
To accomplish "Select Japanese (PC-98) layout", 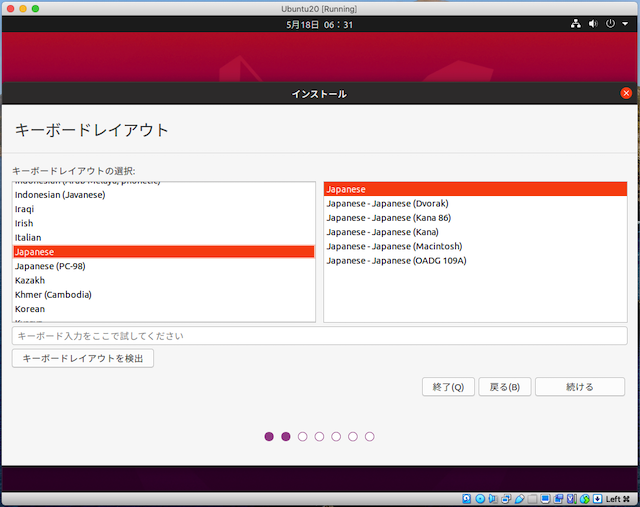I will (164, 266).
